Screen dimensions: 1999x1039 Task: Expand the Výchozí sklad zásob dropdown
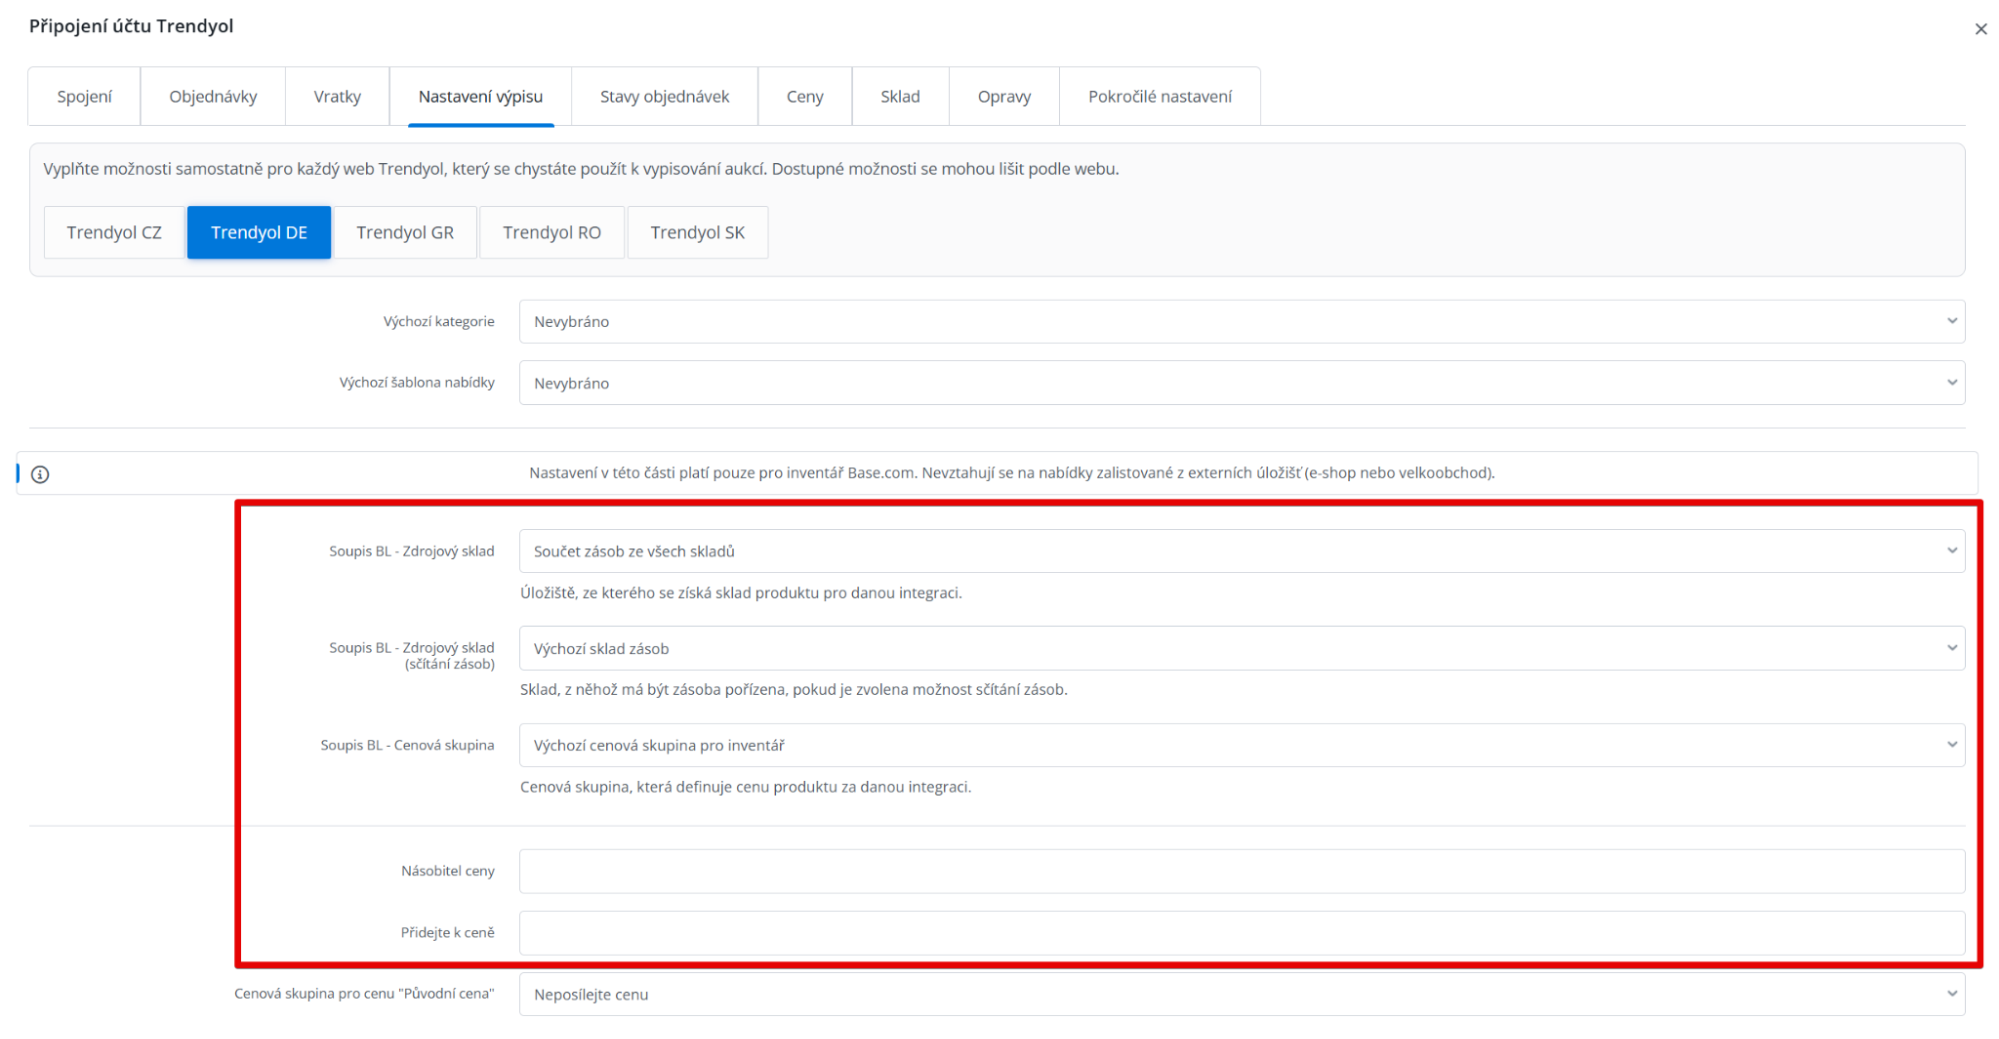click(x=1242, y=648)
